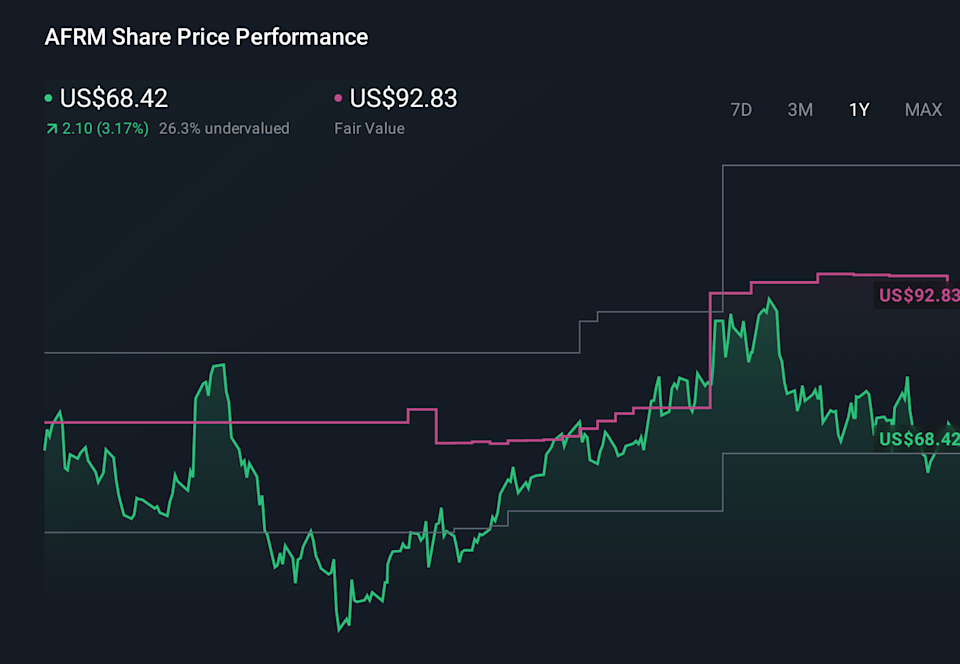Click the green share price legend dot
The image size is (960, 664).
click(49, 99)
